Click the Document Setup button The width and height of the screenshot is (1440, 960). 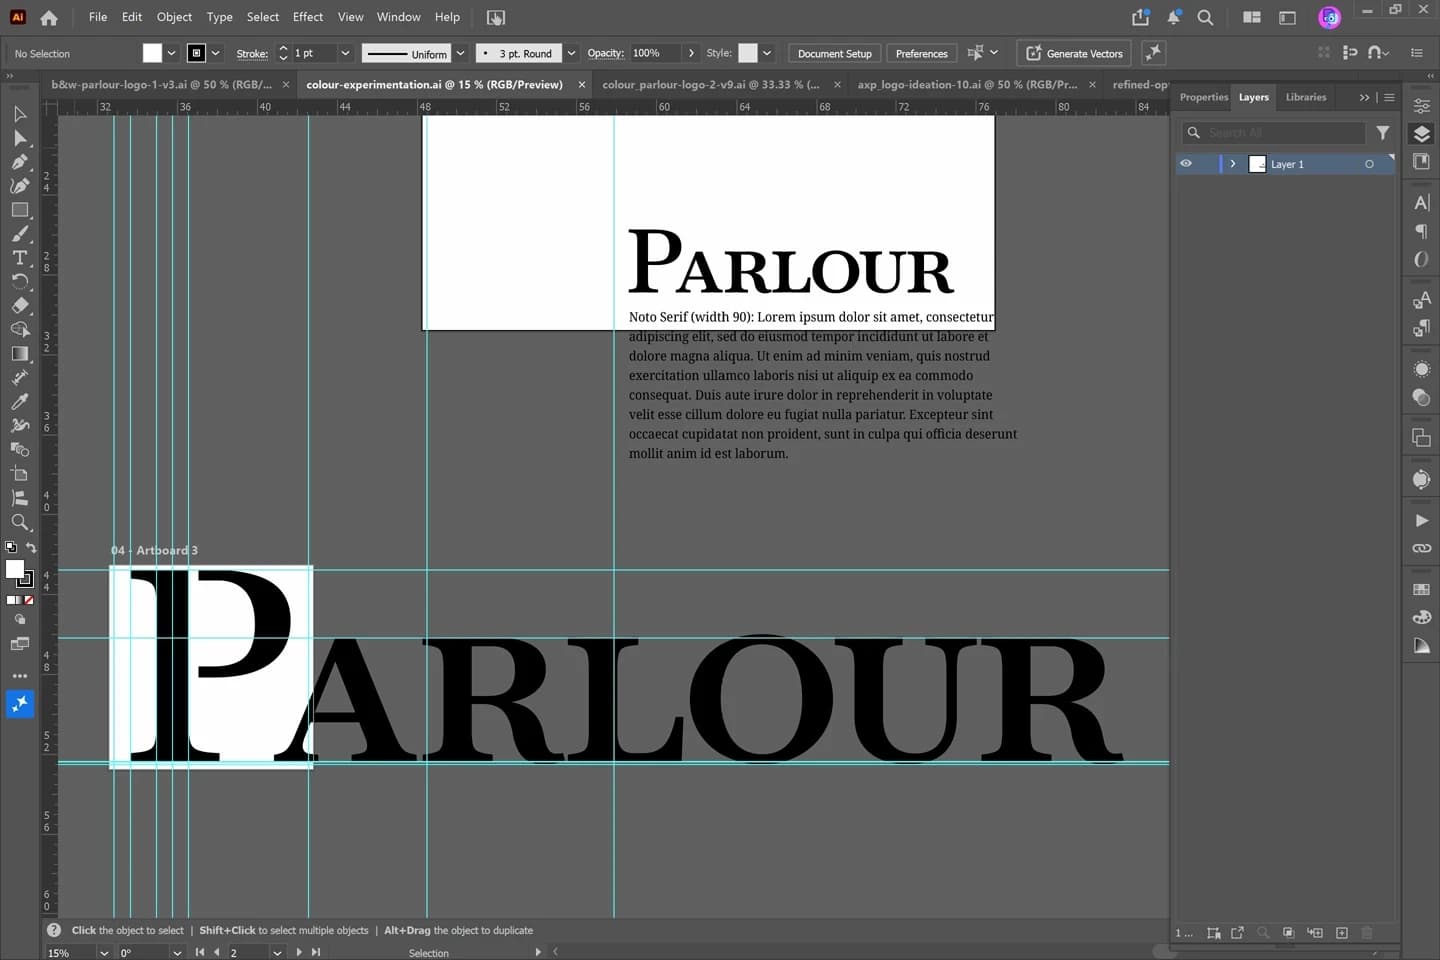(834, 54)
